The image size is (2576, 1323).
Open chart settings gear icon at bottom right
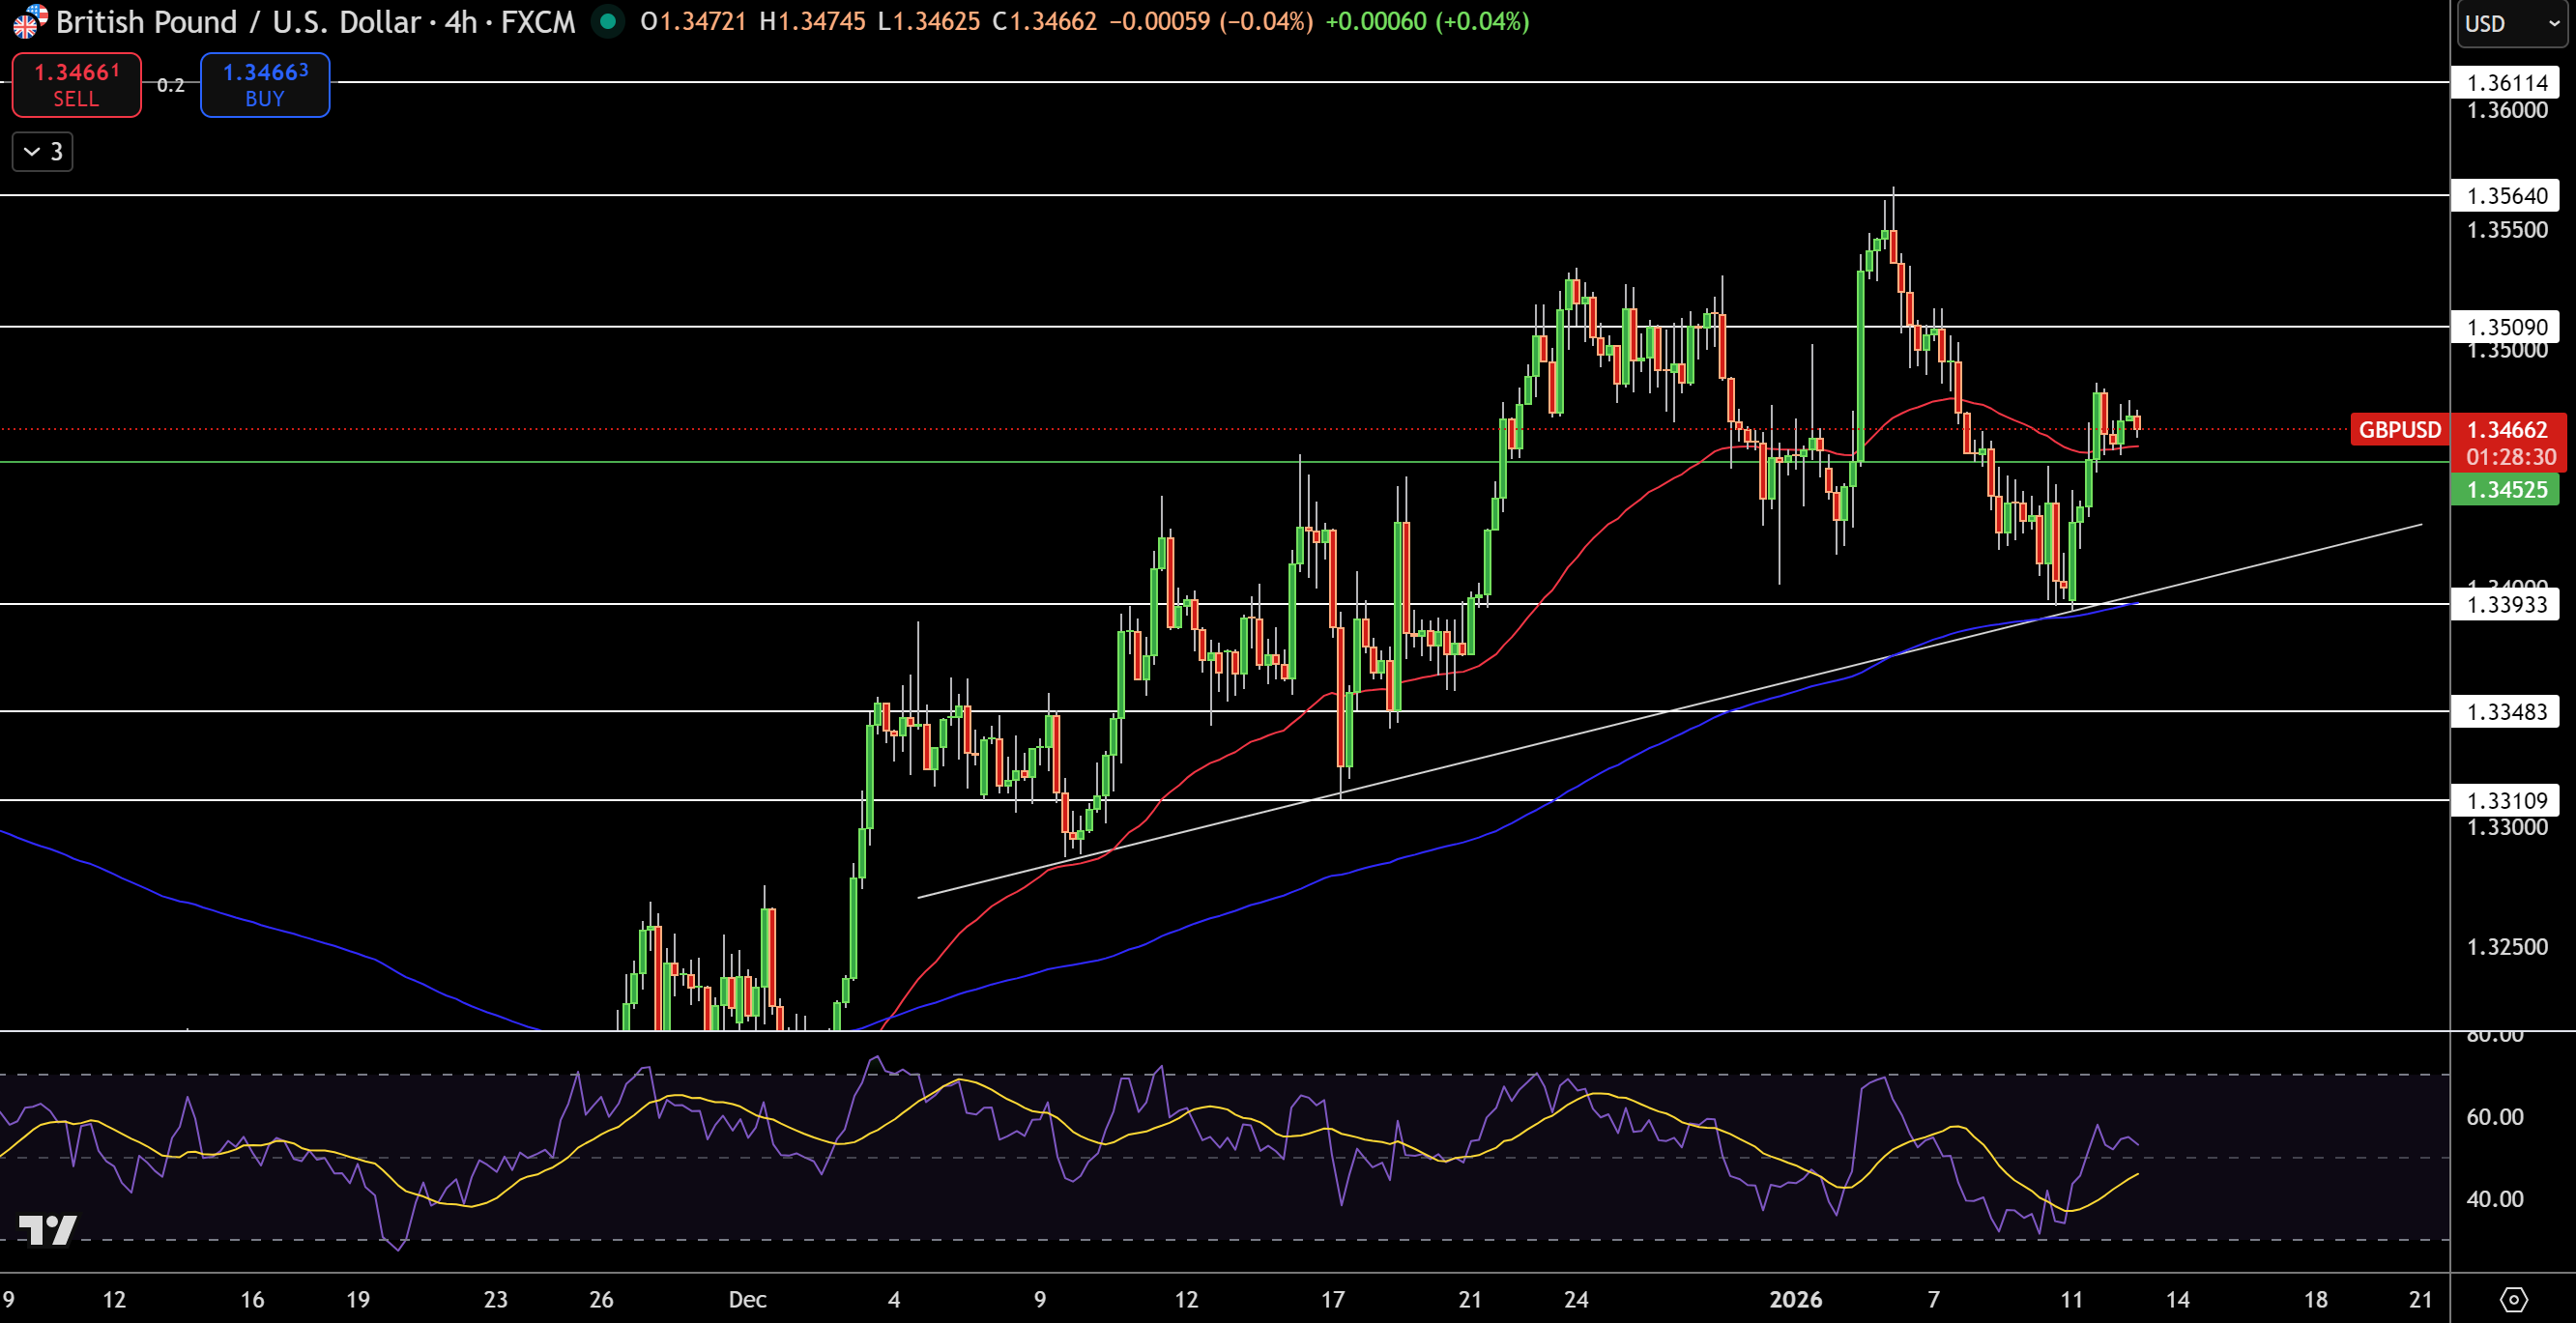pyautogui.click(x=2513, y=1299)
